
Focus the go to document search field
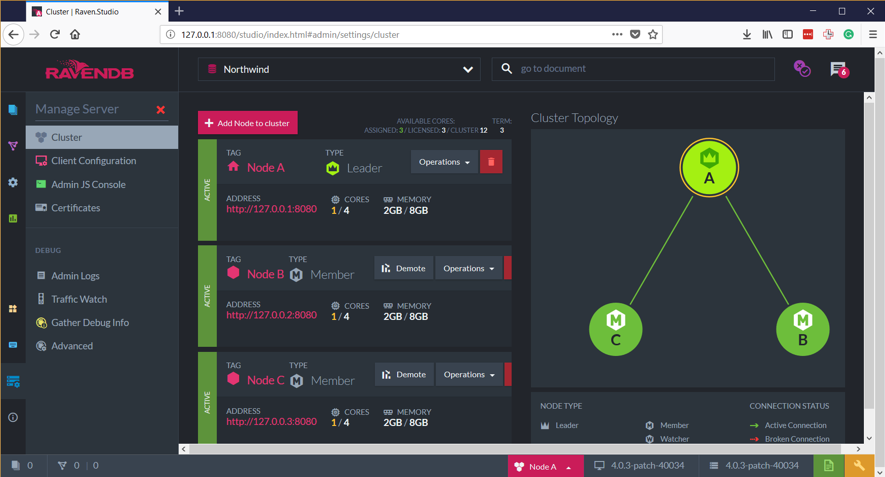pyautogui.click(x=633, y=69)
